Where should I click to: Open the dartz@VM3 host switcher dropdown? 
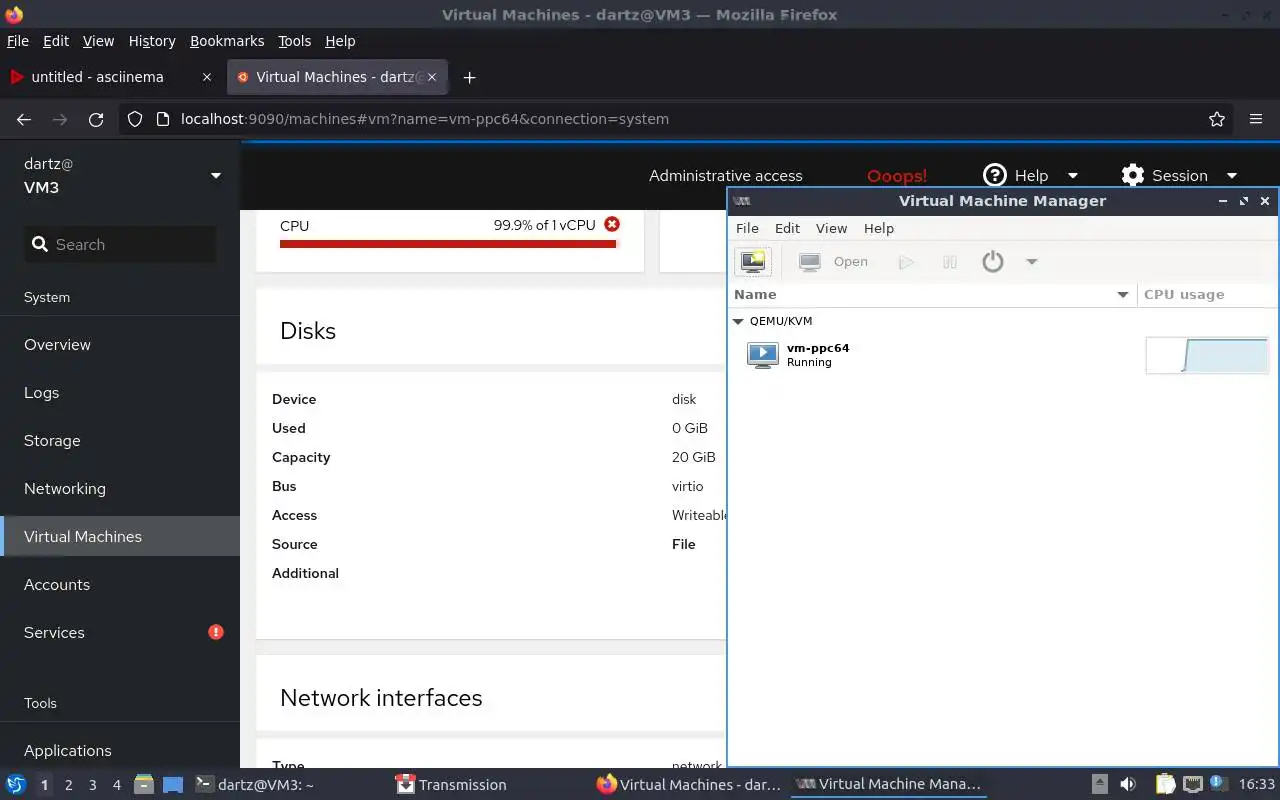(120, 176)
